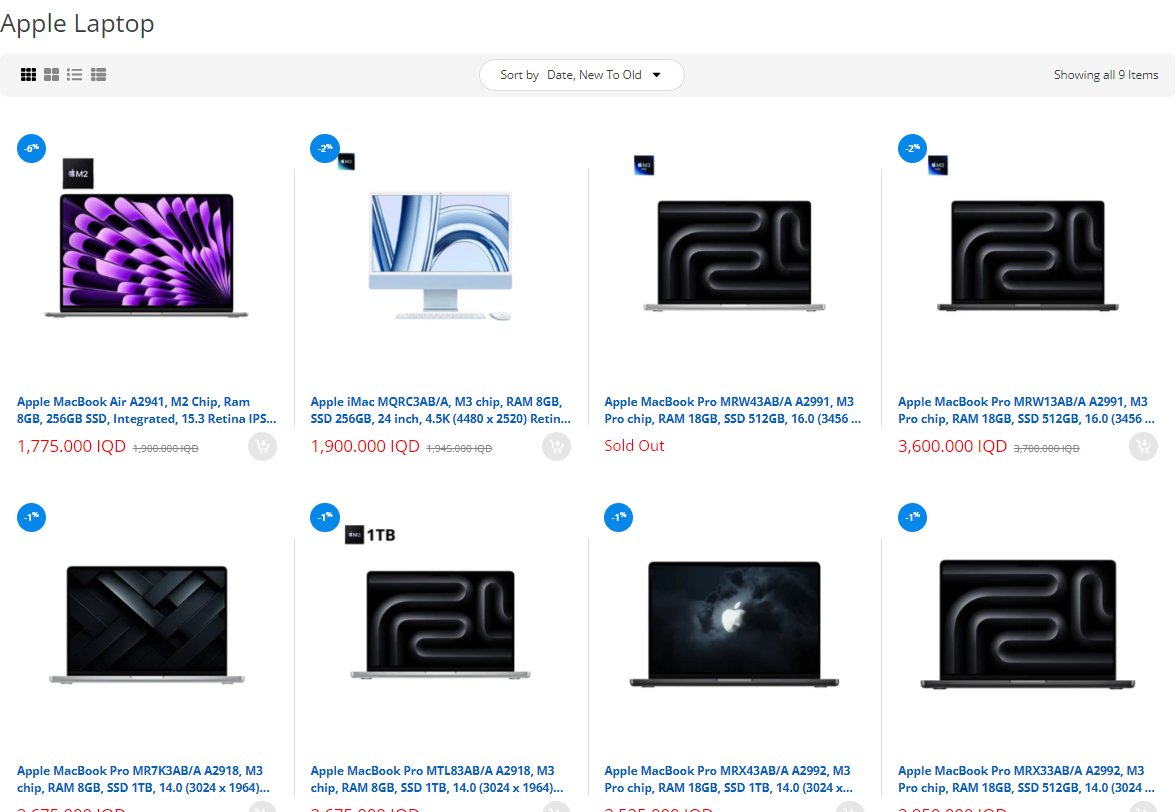Click the Sort by dropdown arrow
This screenshot has height=812, width=1176.
click(x=657, y=75)
